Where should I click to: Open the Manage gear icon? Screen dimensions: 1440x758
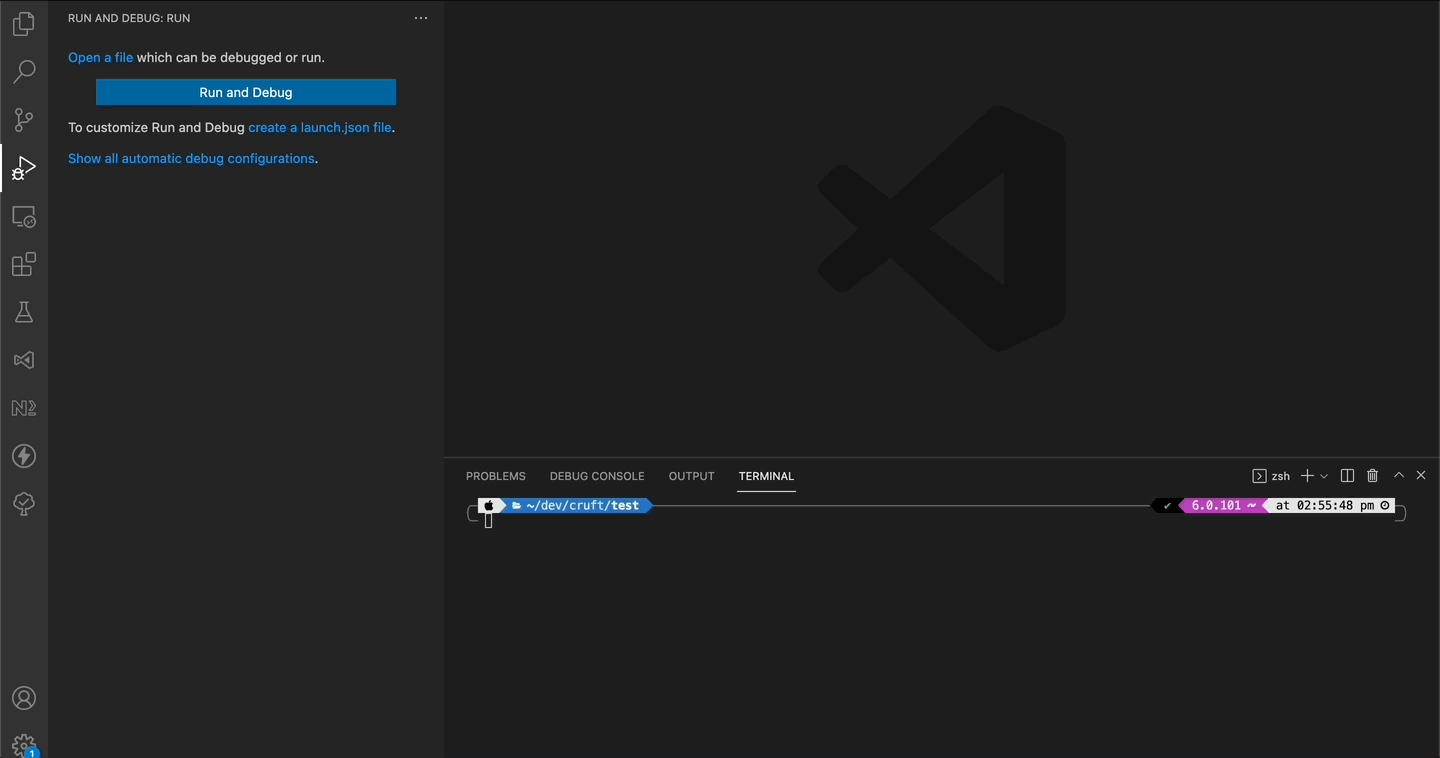click(x=24, y=745)
